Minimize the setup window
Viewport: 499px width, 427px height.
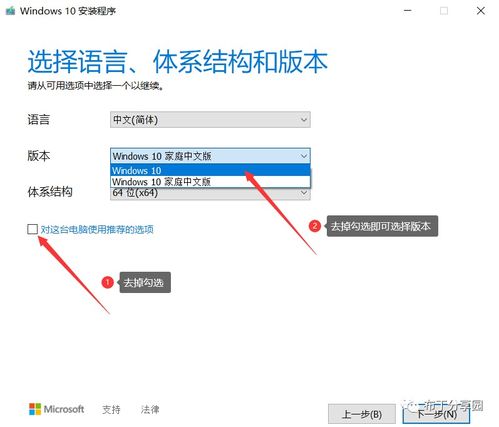(x=407, y=11)
